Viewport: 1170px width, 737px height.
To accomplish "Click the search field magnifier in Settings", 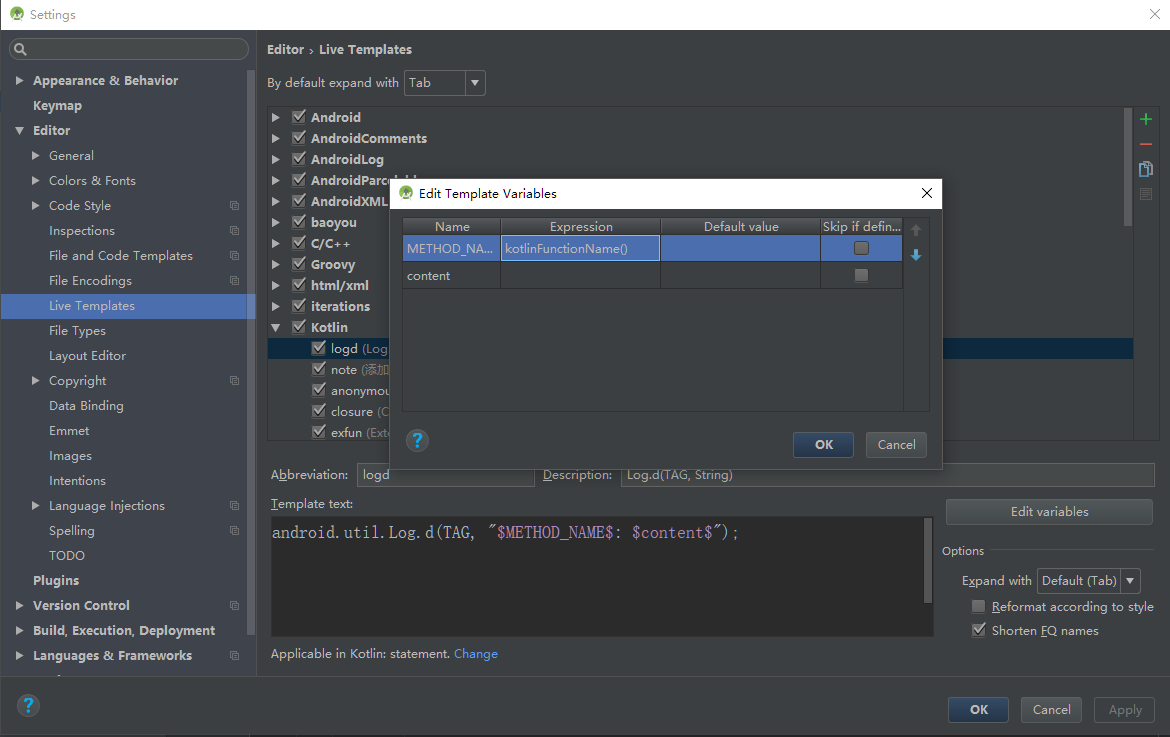I will 19,48.
